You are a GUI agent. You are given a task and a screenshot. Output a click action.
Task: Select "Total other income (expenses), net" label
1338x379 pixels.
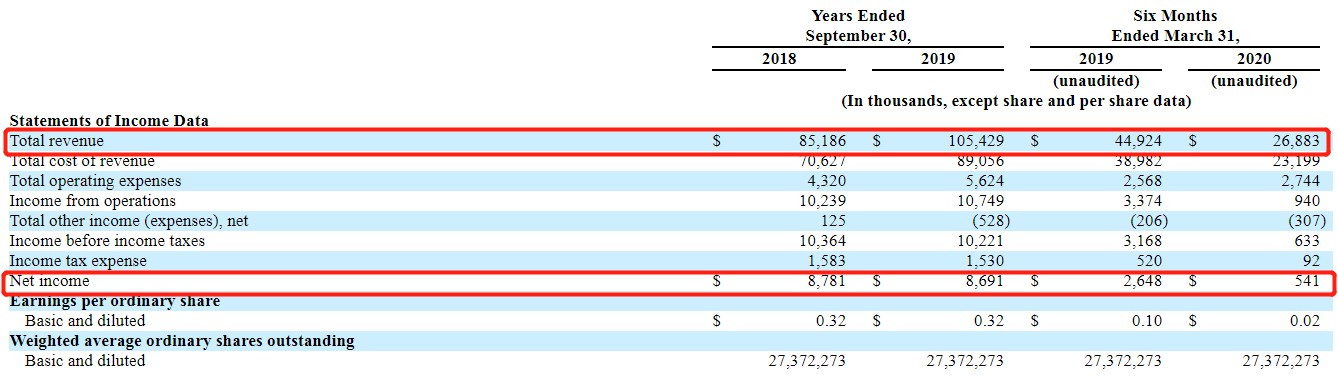click(x=129, y=221)
